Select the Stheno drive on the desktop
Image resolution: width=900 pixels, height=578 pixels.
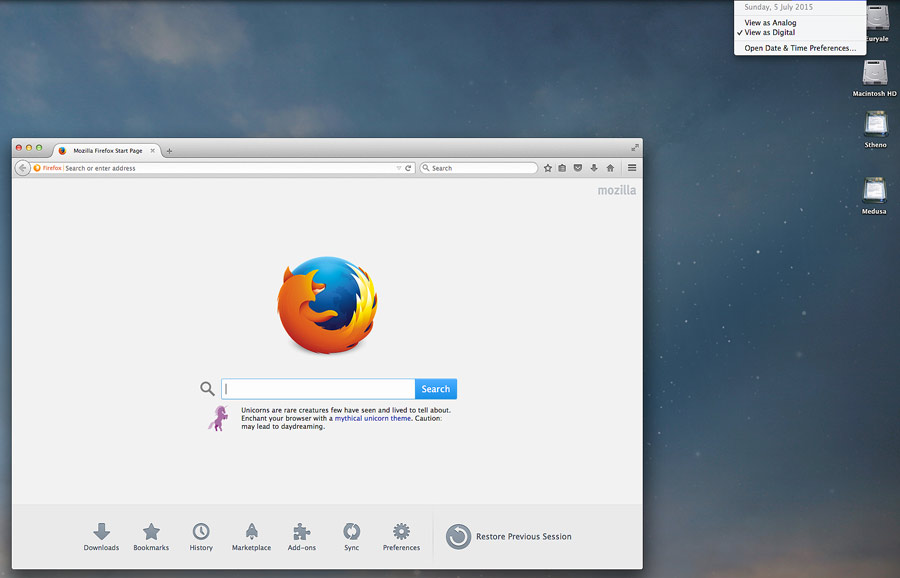pos(876,130)
